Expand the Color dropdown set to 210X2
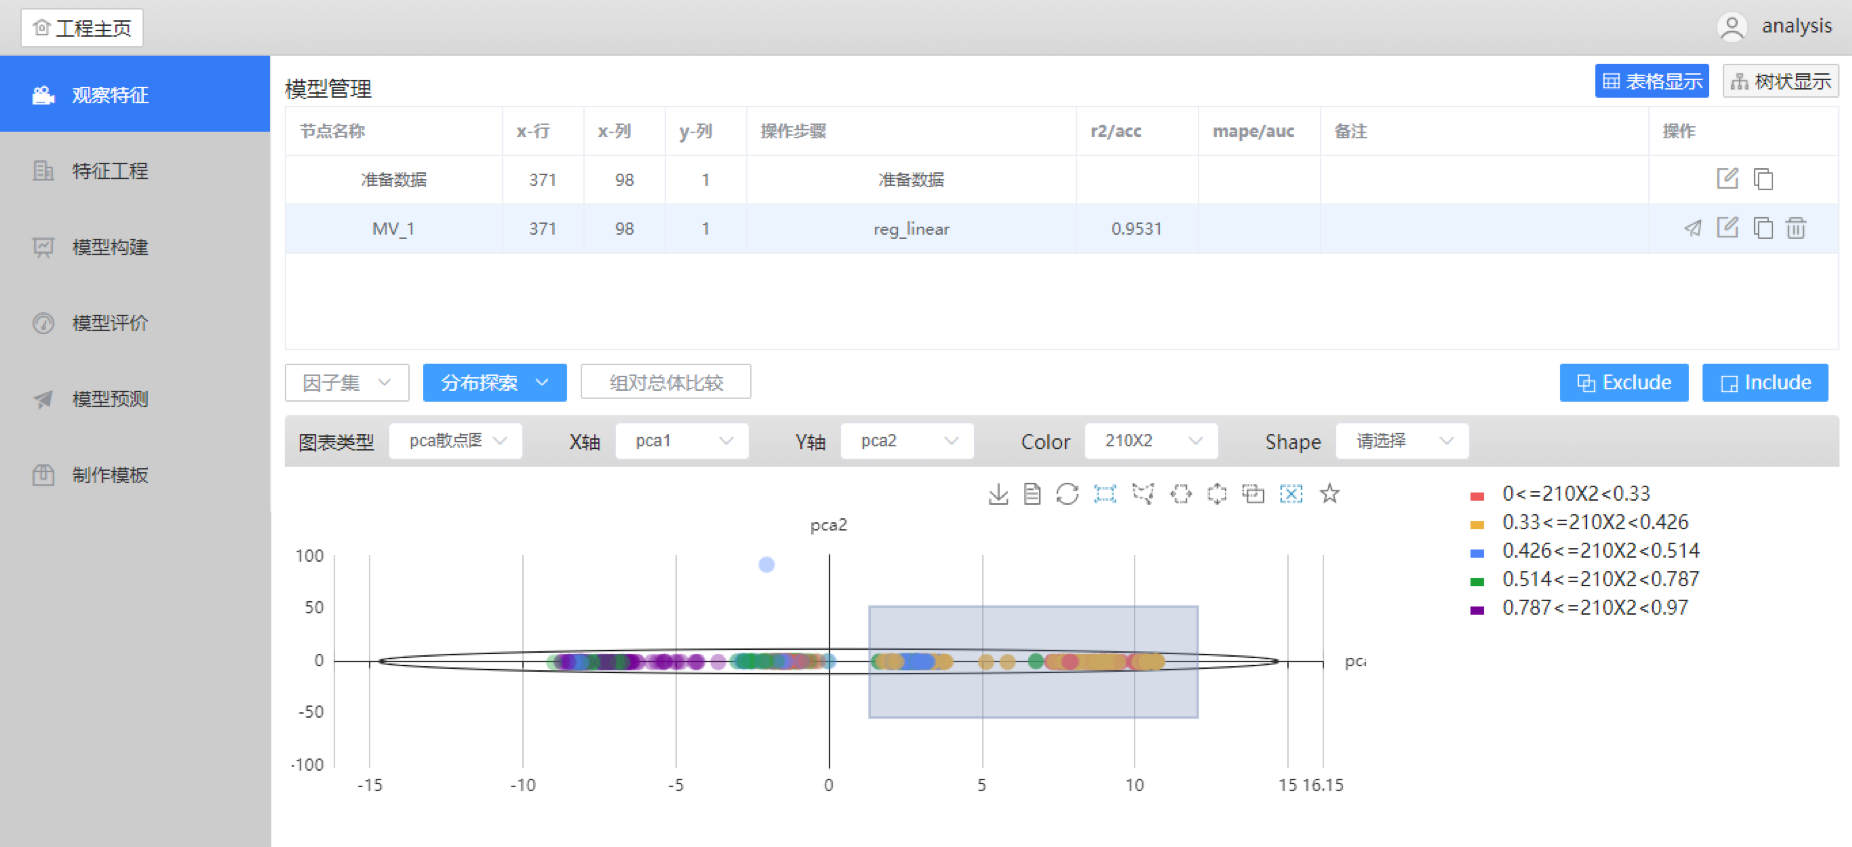 1151,441
